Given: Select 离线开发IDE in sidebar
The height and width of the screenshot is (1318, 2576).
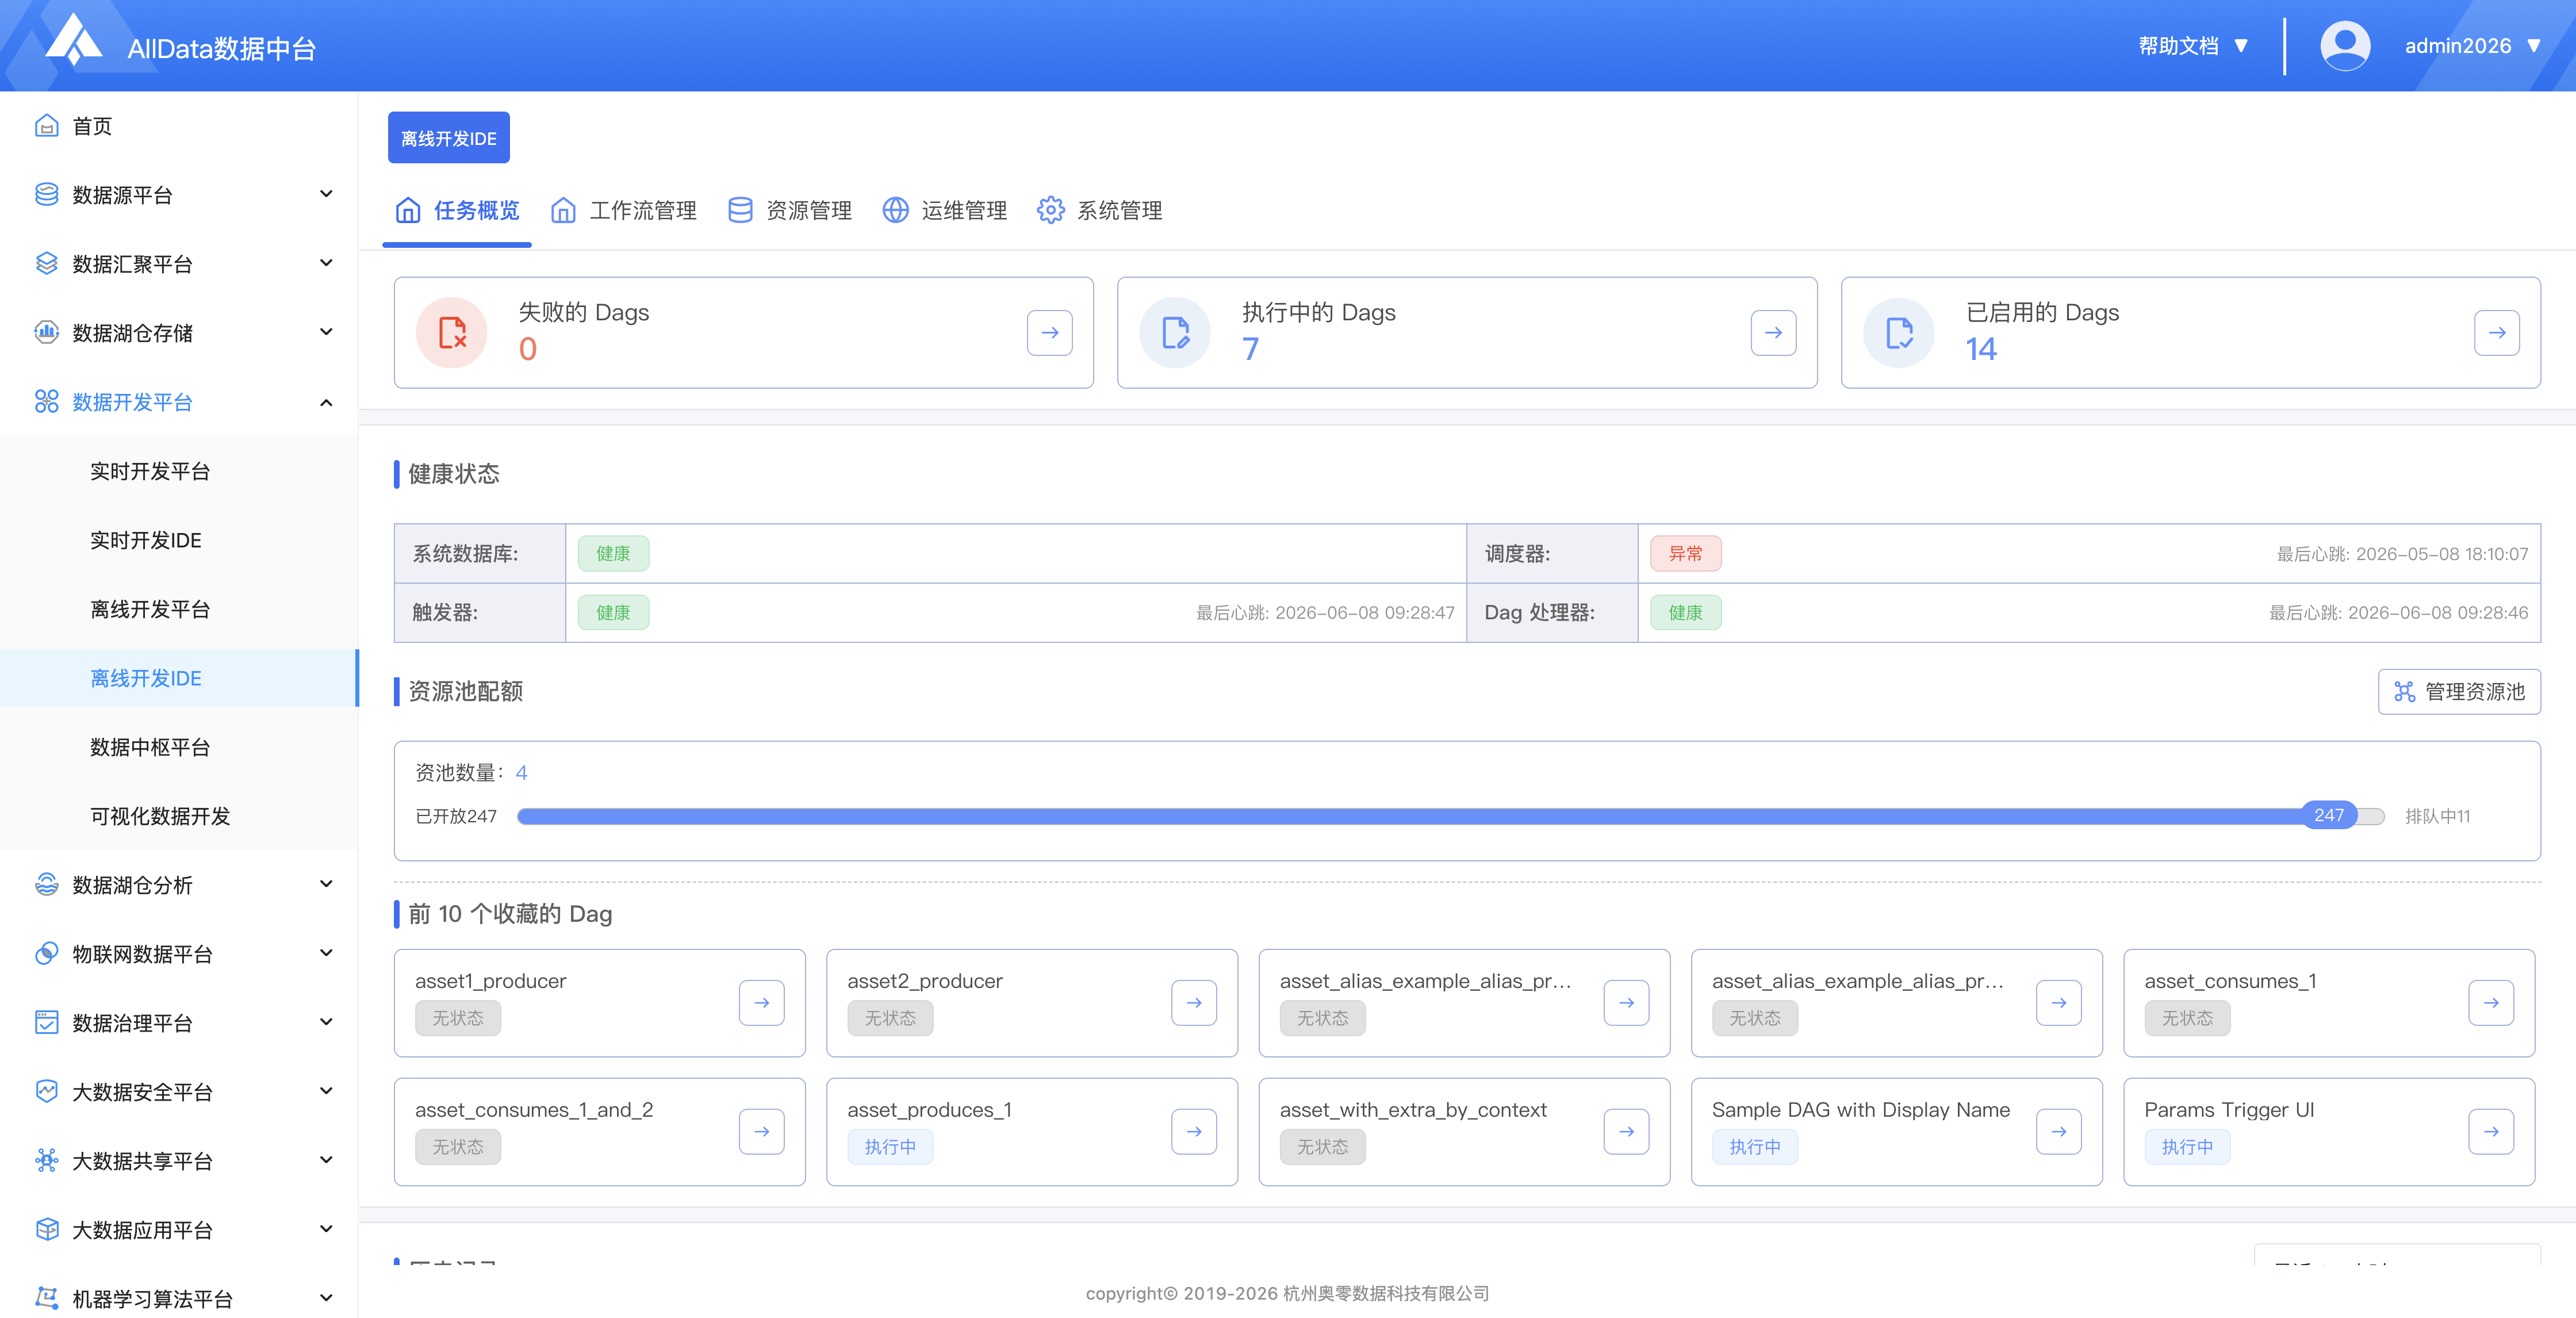Looking at the screenshot, I should [x=179, y=678].
